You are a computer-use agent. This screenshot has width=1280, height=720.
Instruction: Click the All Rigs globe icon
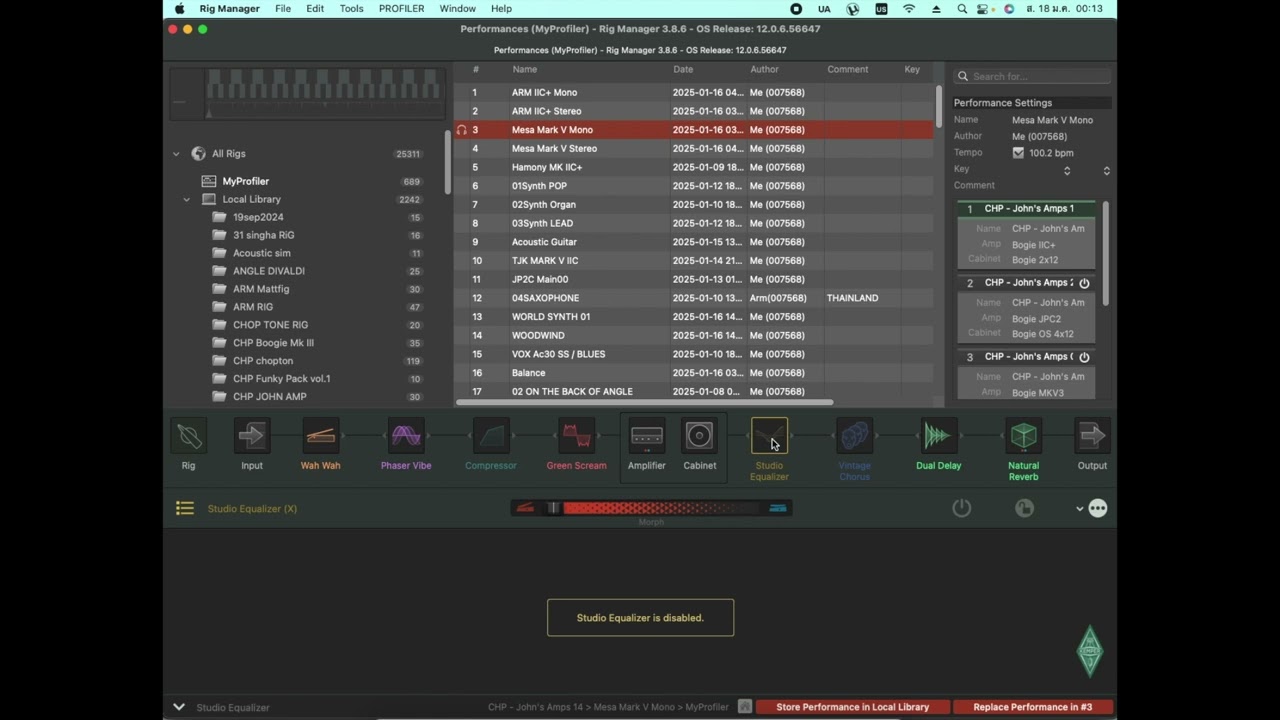pos(198,154)
